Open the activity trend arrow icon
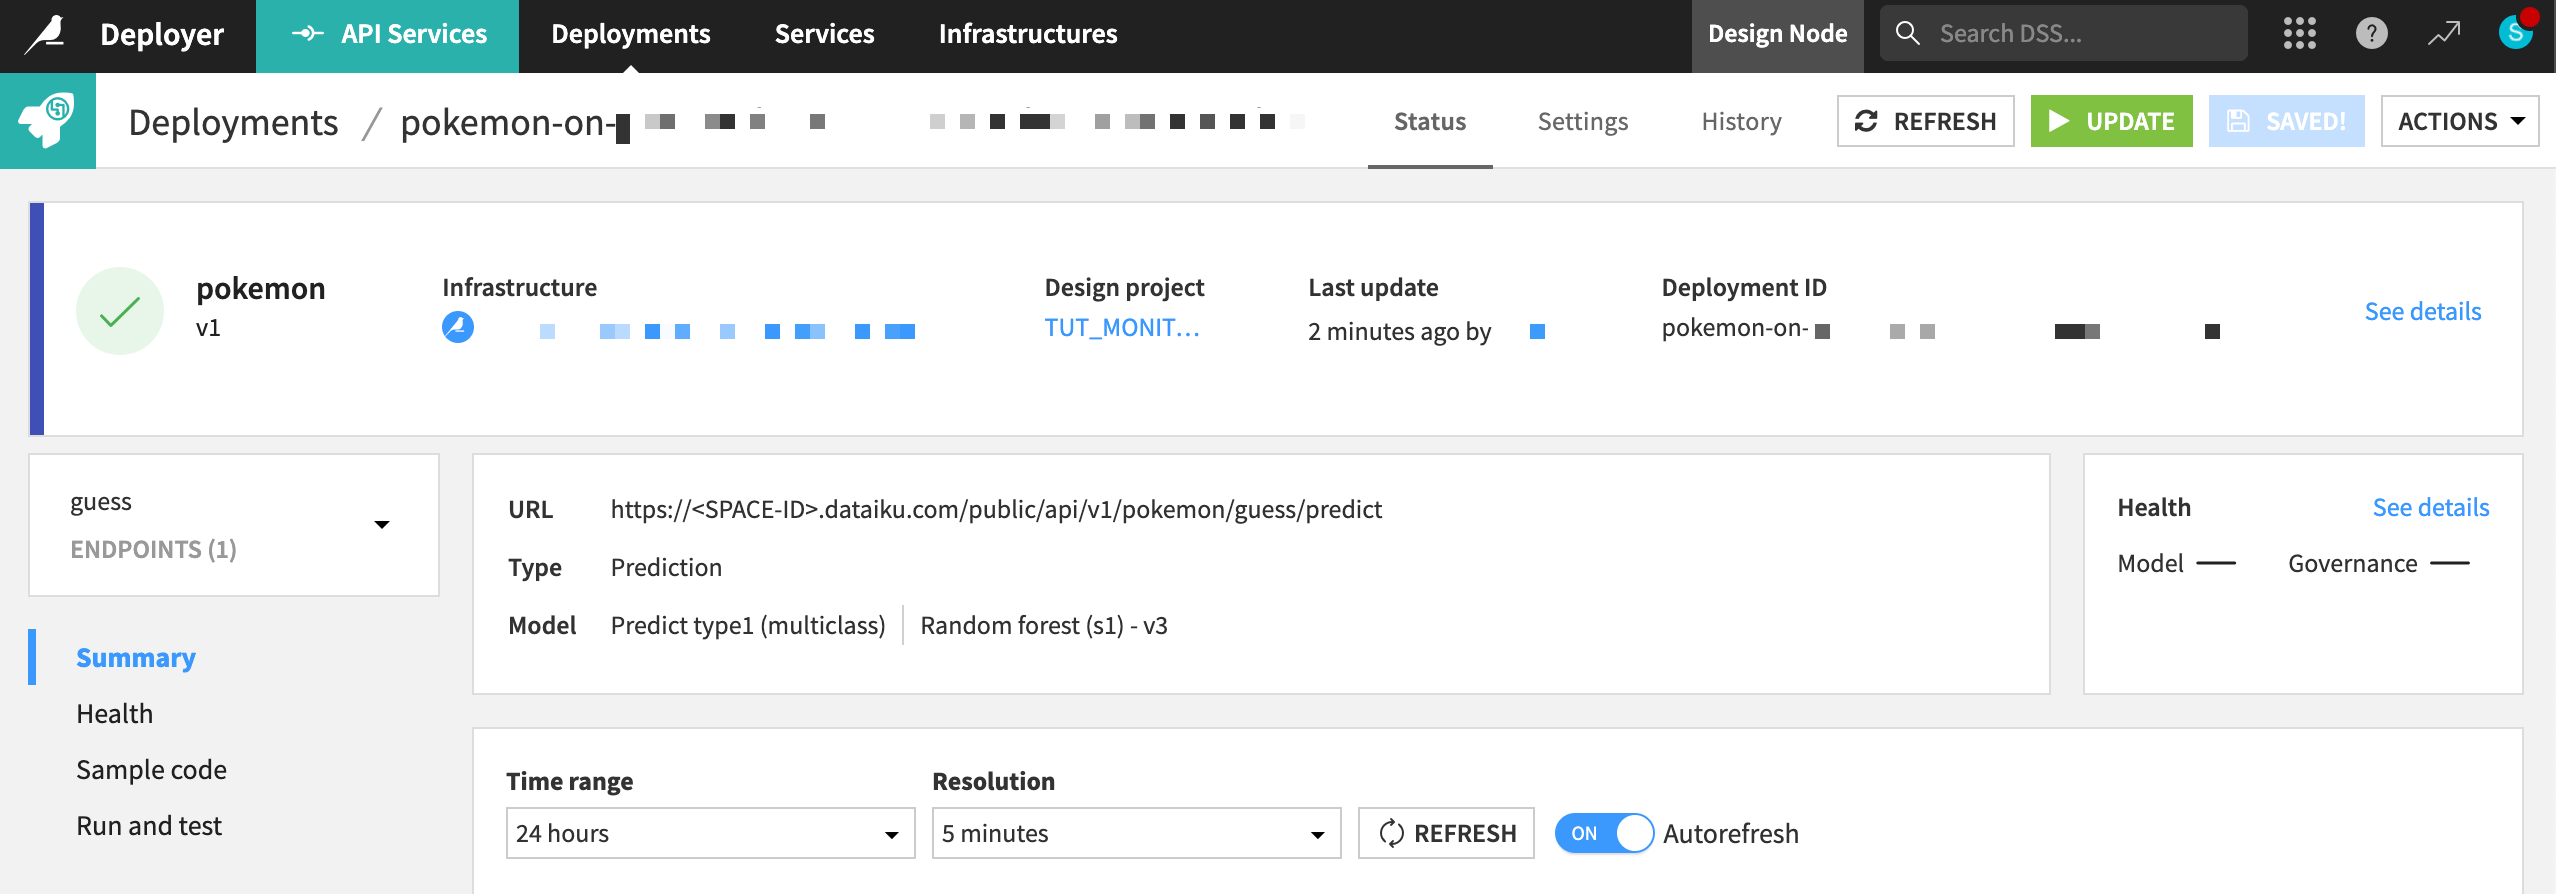This screenshot has height=894, width=2556. coord(2443,34)
